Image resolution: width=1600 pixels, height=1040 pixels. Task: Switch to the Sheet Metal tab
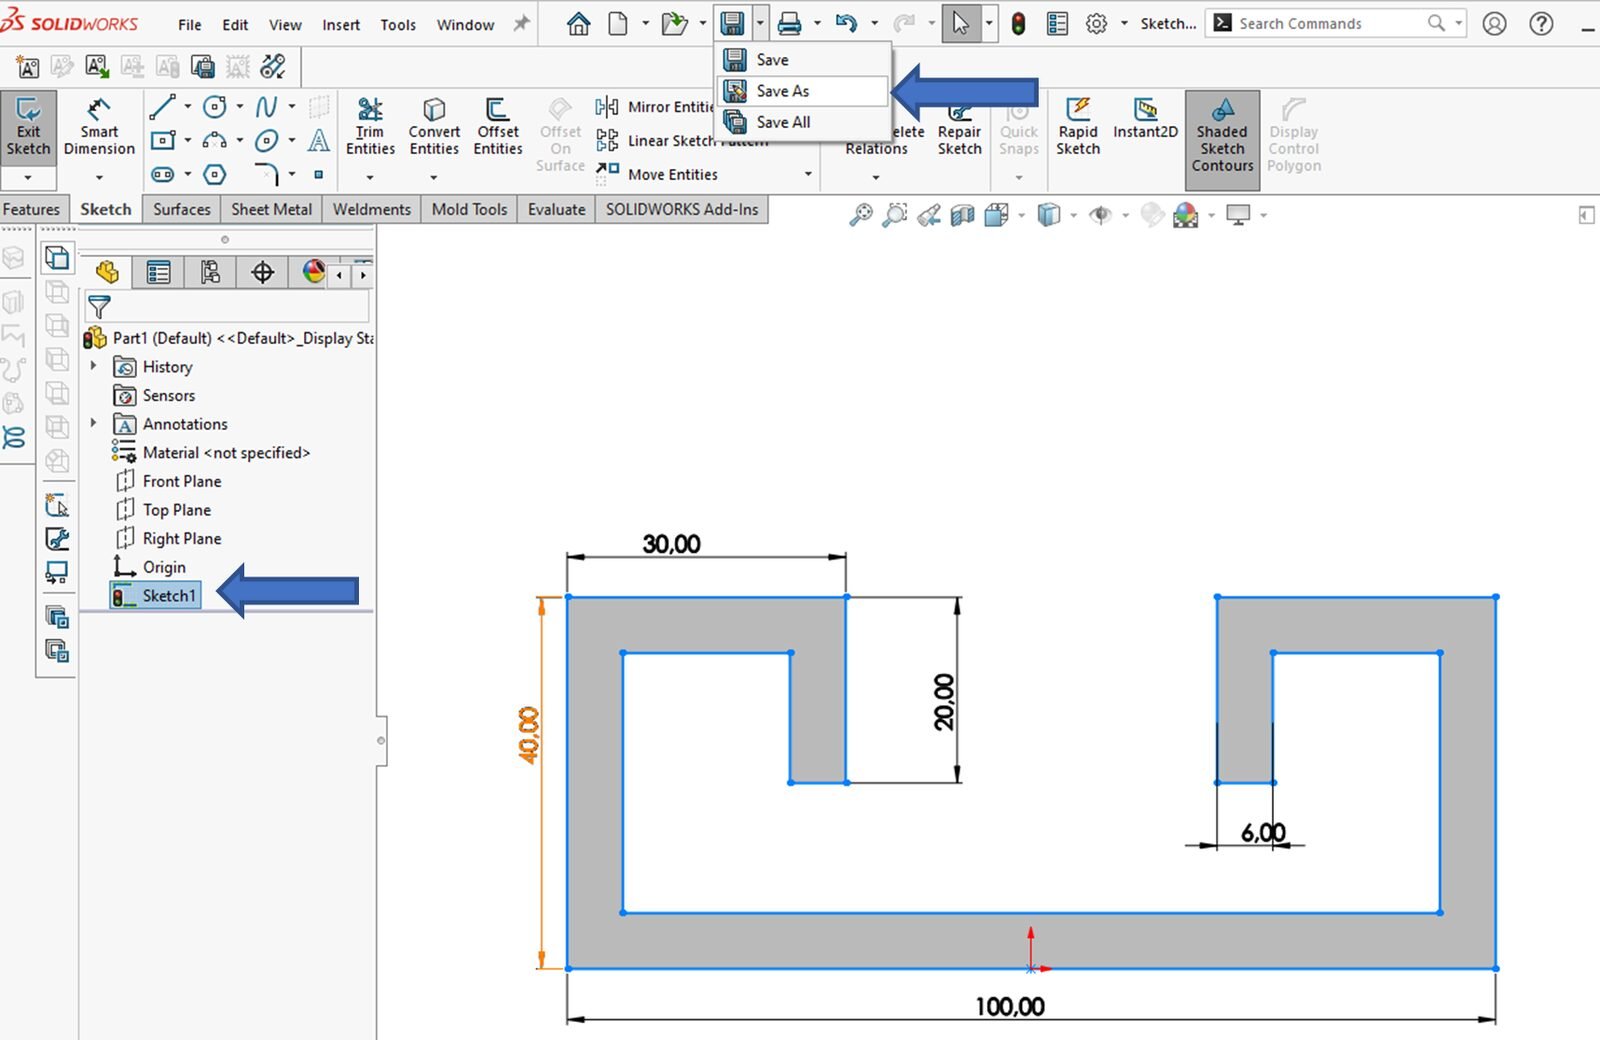(x=271, y=209)
